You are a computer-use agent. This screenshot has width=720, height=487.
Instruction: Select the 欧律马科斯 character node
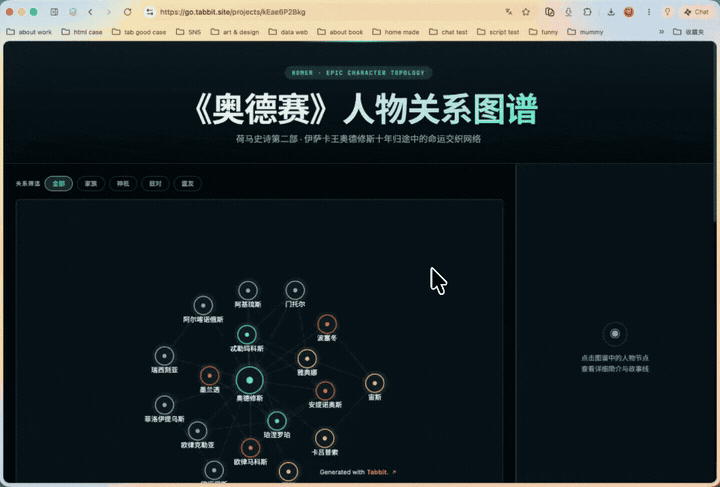pyautogui.click(x=250, y=448)
